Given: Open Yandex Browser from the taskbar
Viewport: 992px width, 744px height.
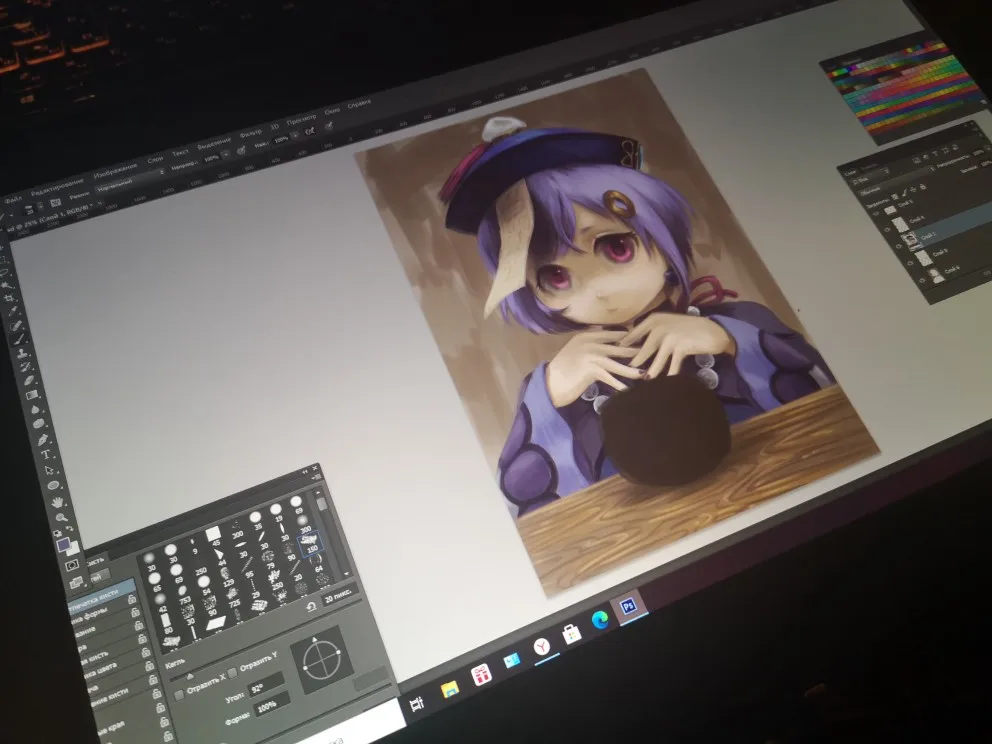Looking at the screenshot, I should point(542,647).
